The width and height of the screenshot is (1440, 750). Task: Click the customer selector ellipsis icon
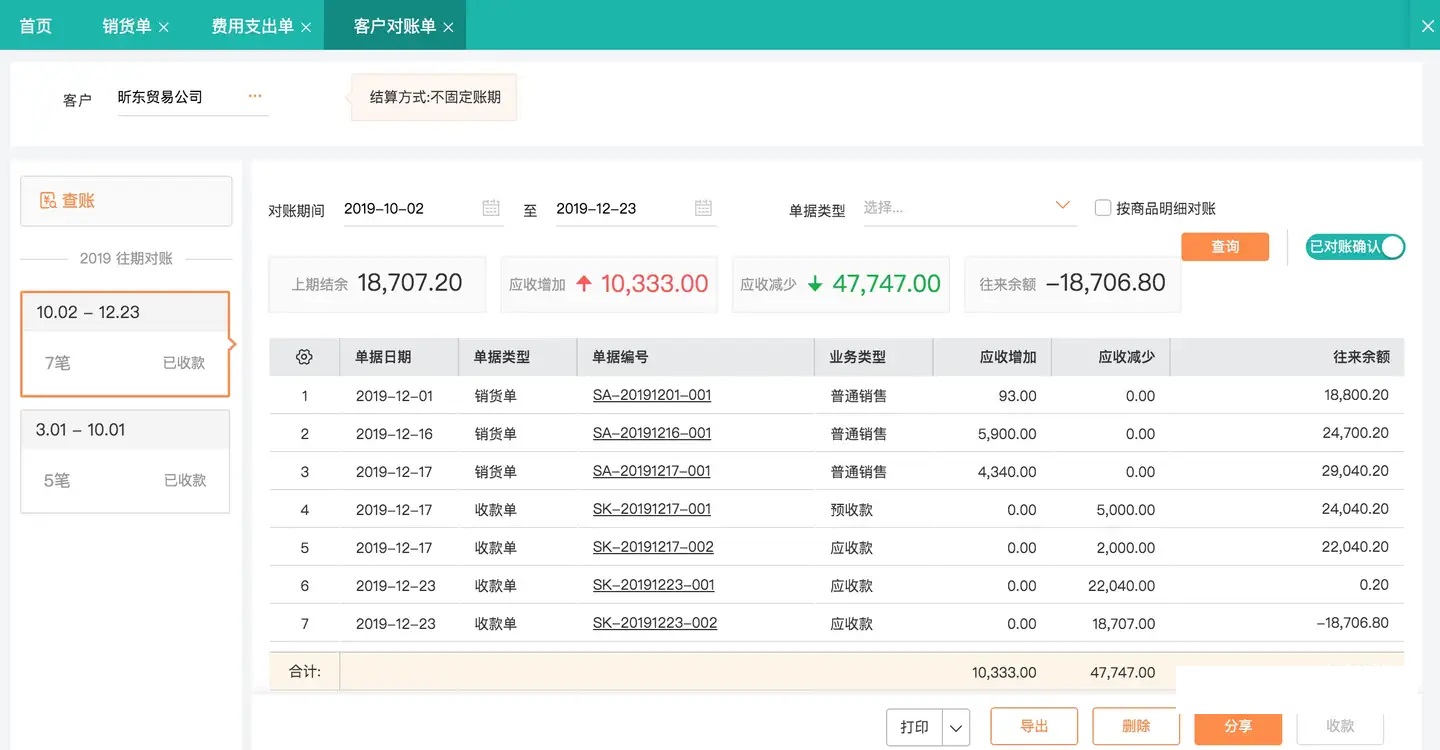[255, 97]
